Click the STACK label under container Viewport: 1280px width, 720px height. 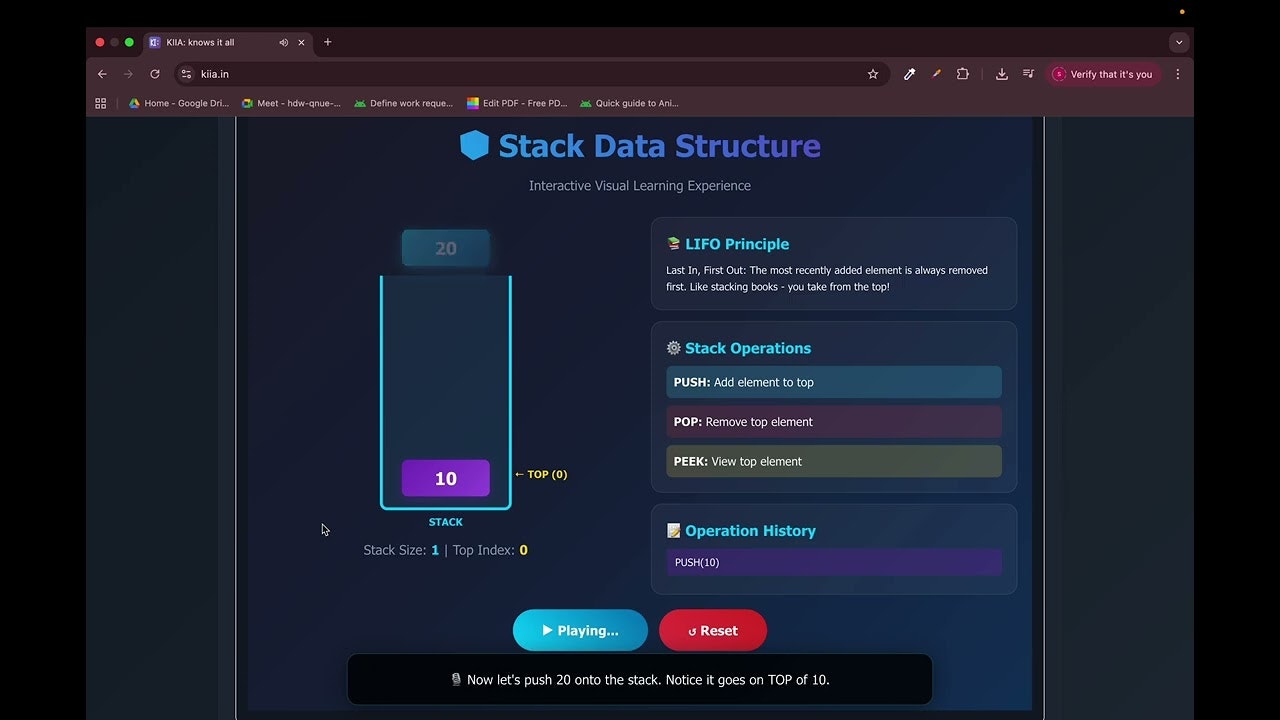coord(446,522)
